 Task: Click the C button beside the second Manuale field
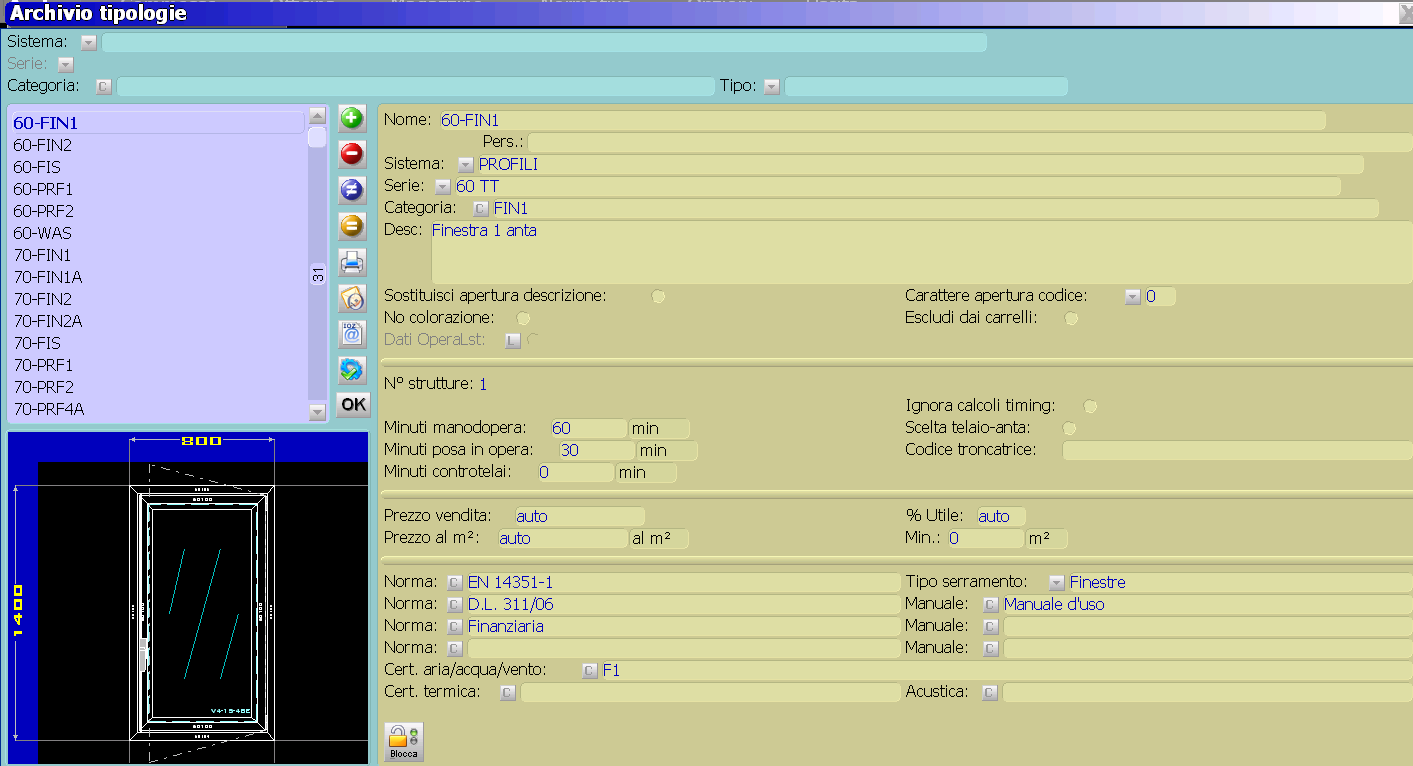(990, 627)
